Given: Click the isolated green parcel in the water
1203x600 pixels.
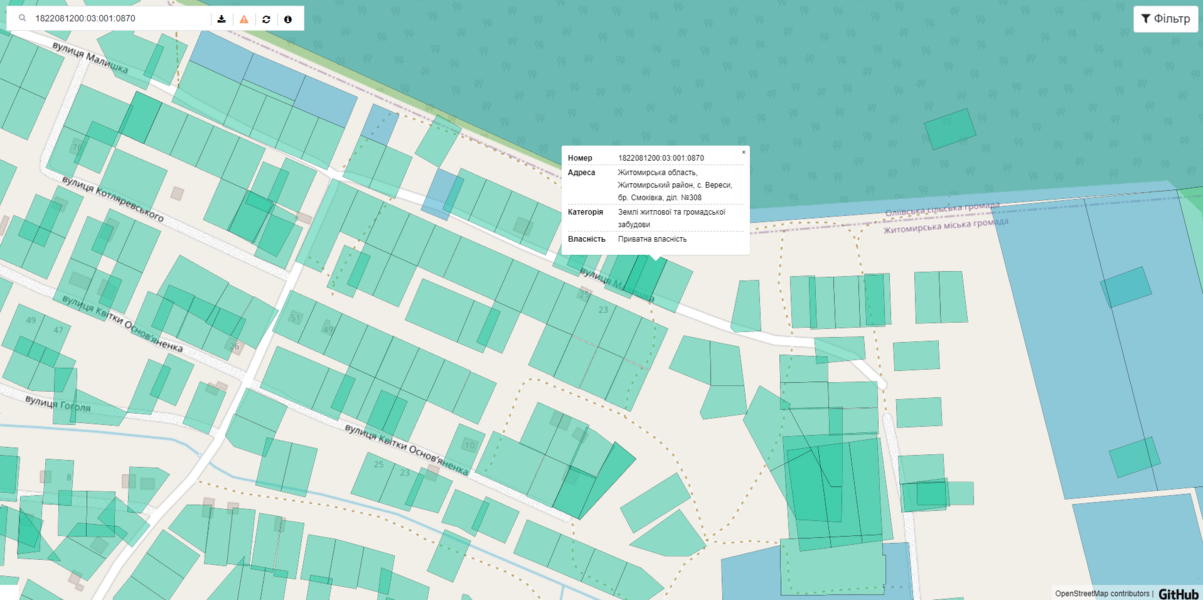Looking at the screenshot, I should tap(949, 129).
